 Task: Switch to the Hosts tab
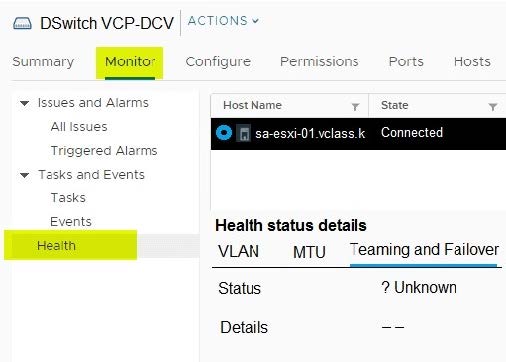(472, 62)
